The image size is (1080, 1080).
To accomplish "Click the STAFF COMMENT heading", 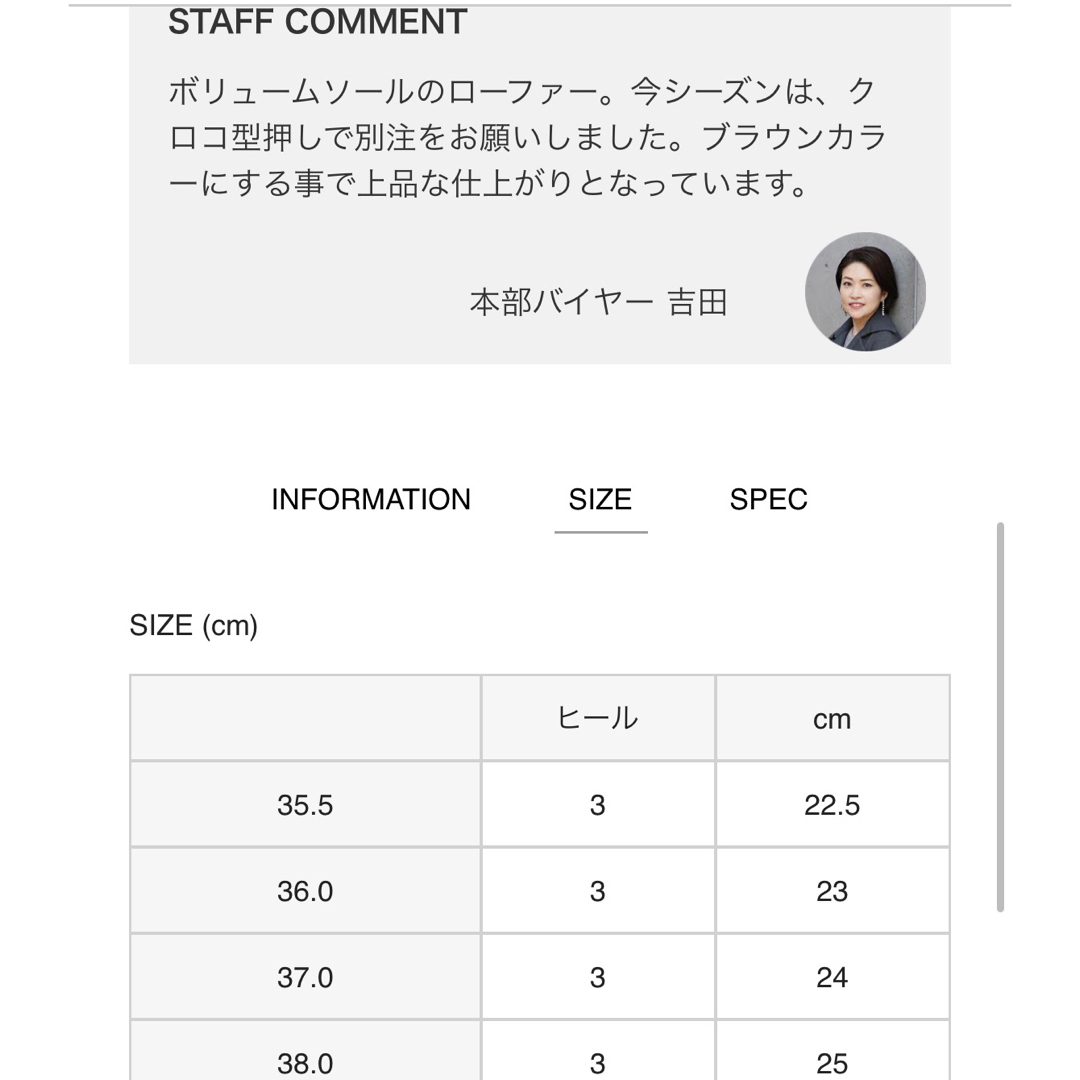I will pyautogui.click(x=318, y=22).
